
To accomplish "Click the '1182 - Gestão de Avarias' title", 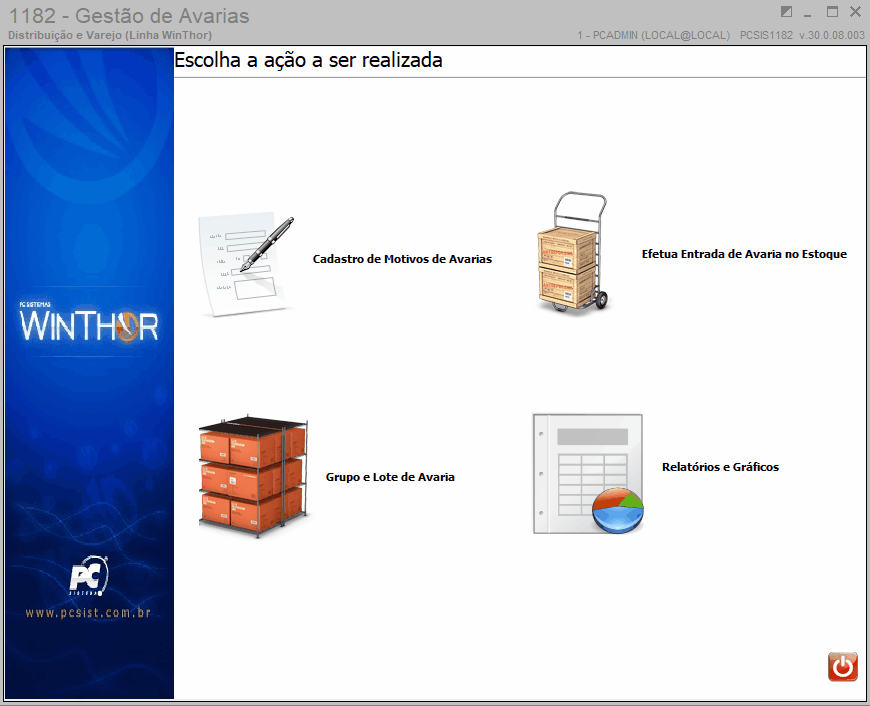I will click(129, 16).
